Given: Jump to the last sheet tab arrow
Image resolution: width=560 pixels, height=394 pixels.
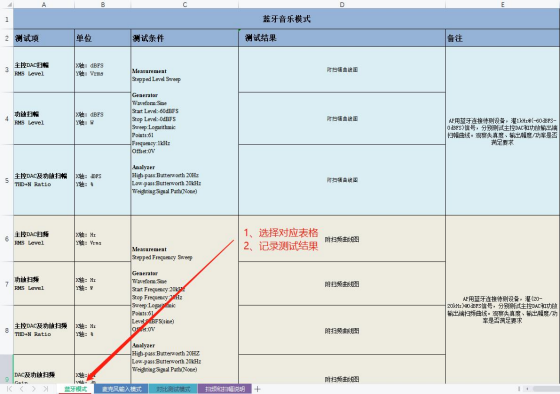Looking at the screenshot, I should [46, 389].
